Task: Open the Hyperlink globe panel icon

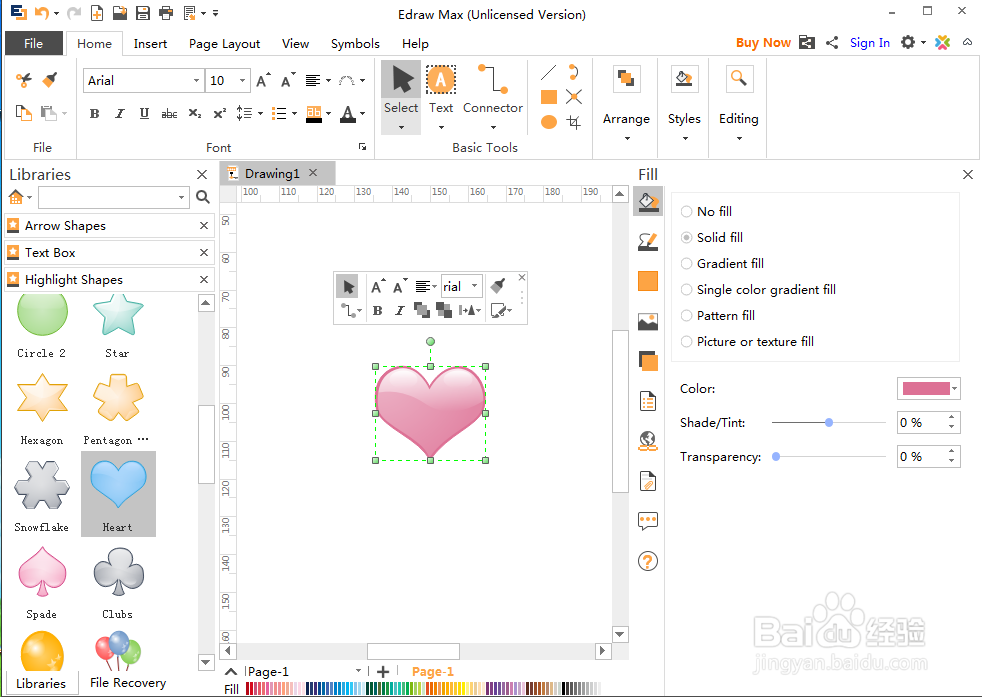Action: (648, 441)
